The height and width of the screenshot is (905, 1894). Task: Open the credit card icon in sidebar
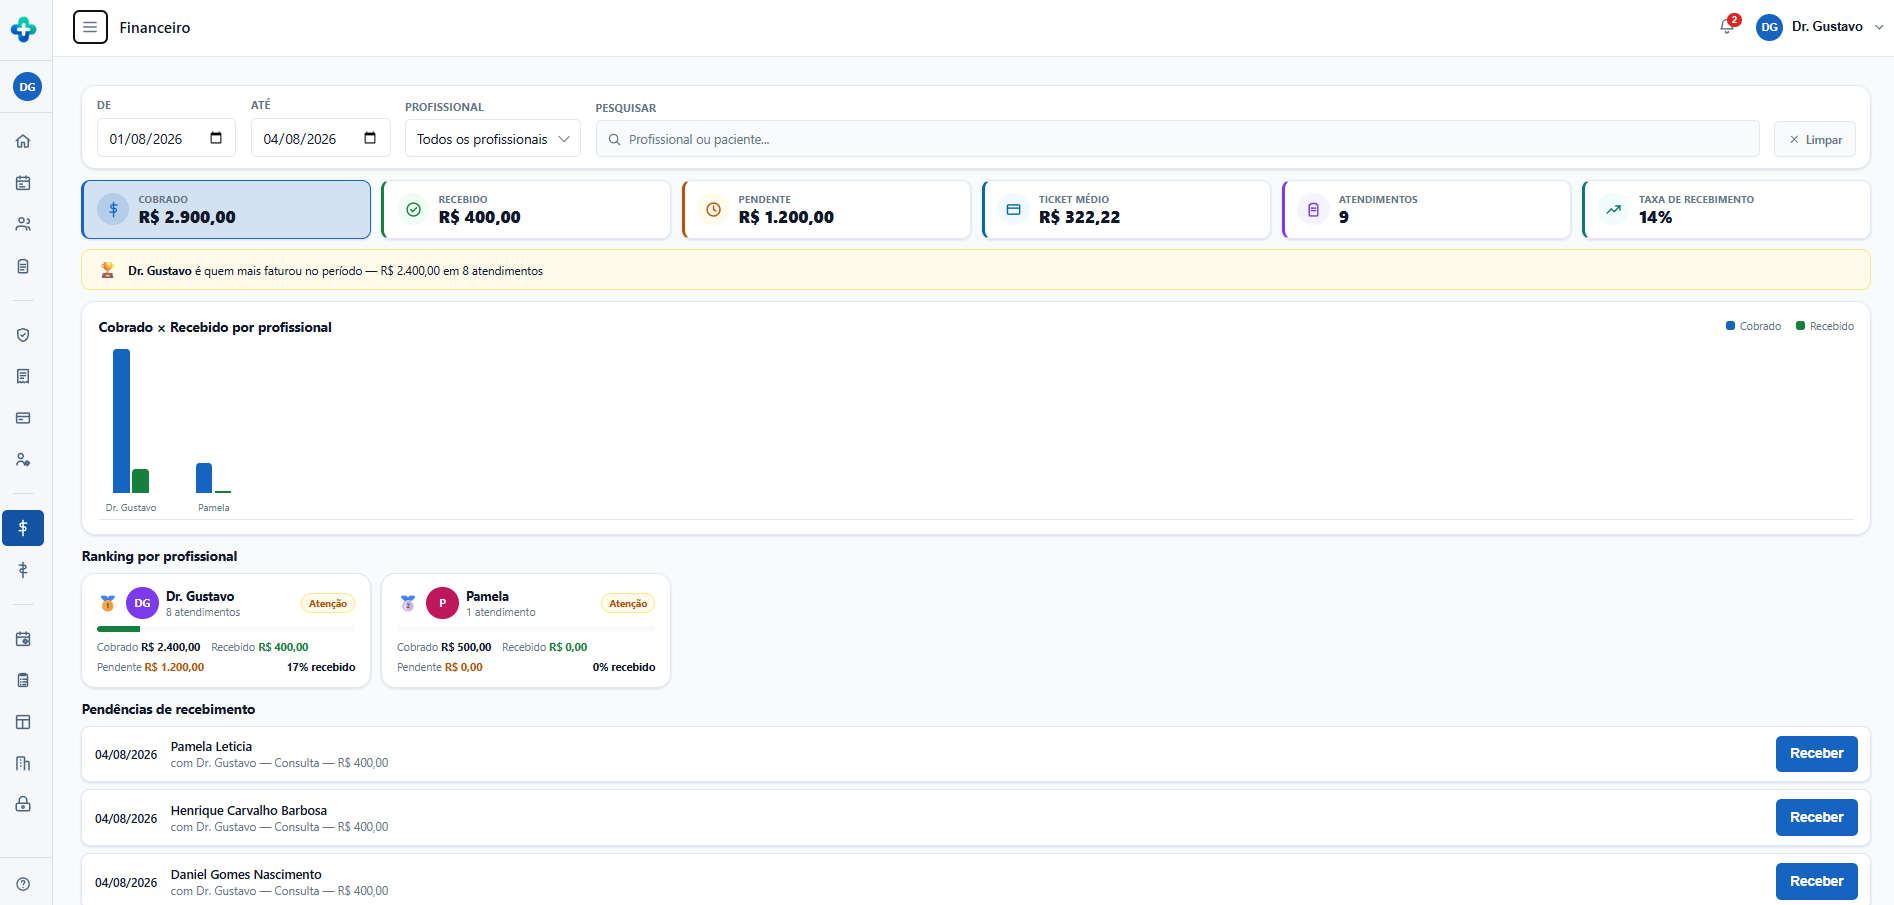23,418
